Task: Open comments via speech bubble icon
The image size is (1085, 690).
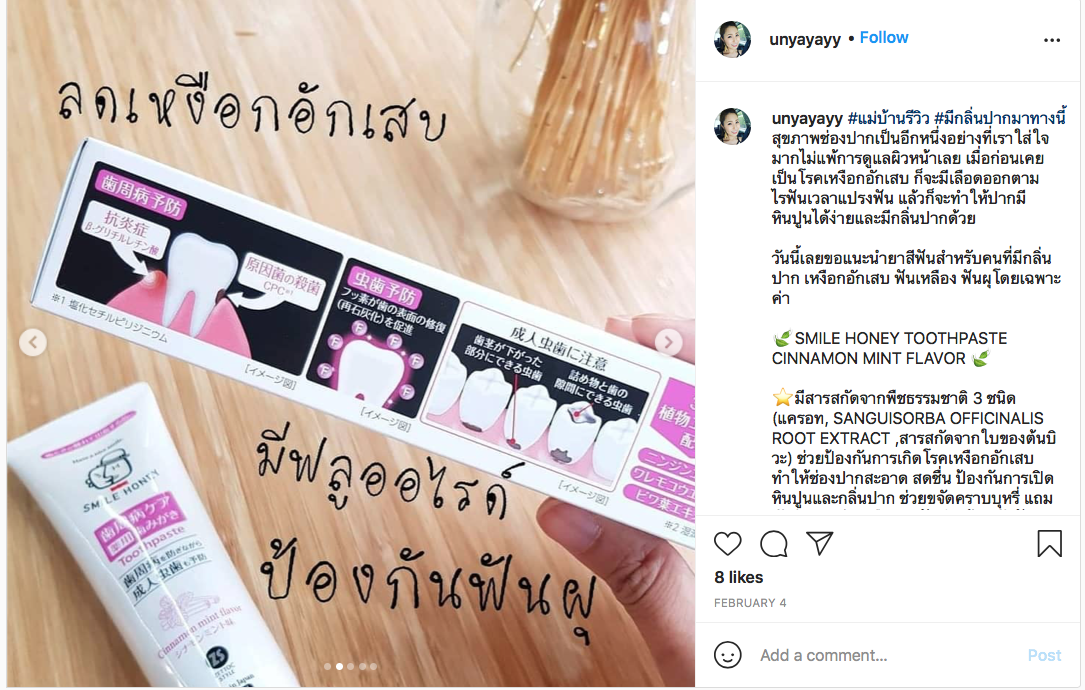Action: tap(774, 544)
